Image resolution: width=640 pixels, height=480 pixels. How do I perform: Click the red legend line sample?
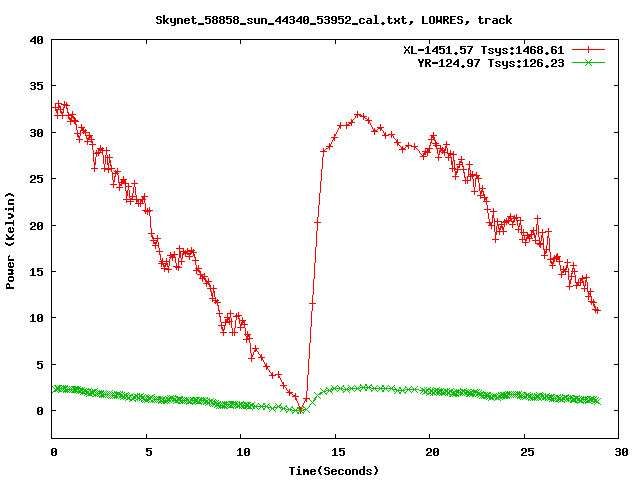[588, 50]
